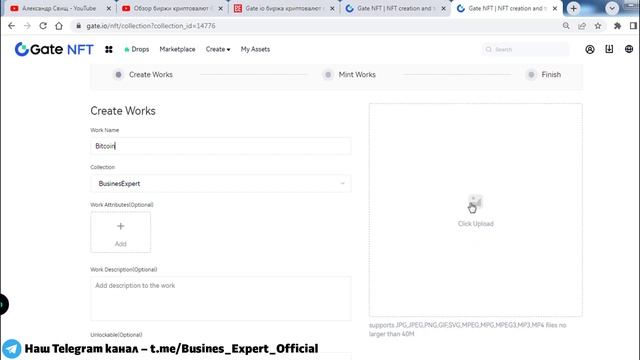Close the Gate io биржа tab
640x360 pixels.
[x=332, y=8]
